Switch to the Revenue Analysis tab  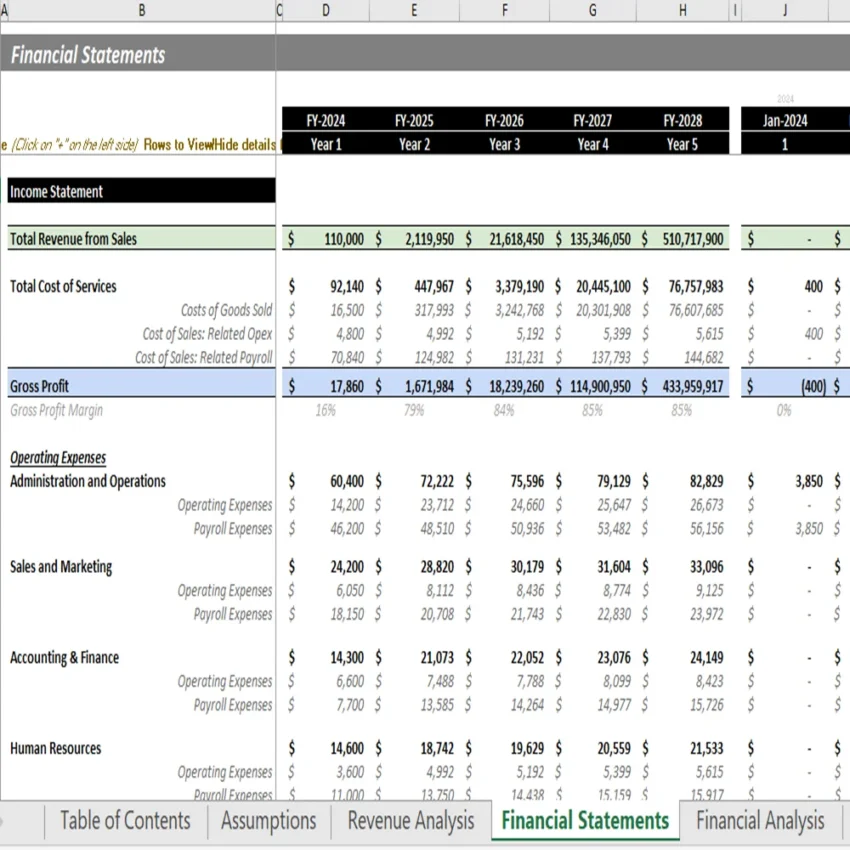[408, 820]
